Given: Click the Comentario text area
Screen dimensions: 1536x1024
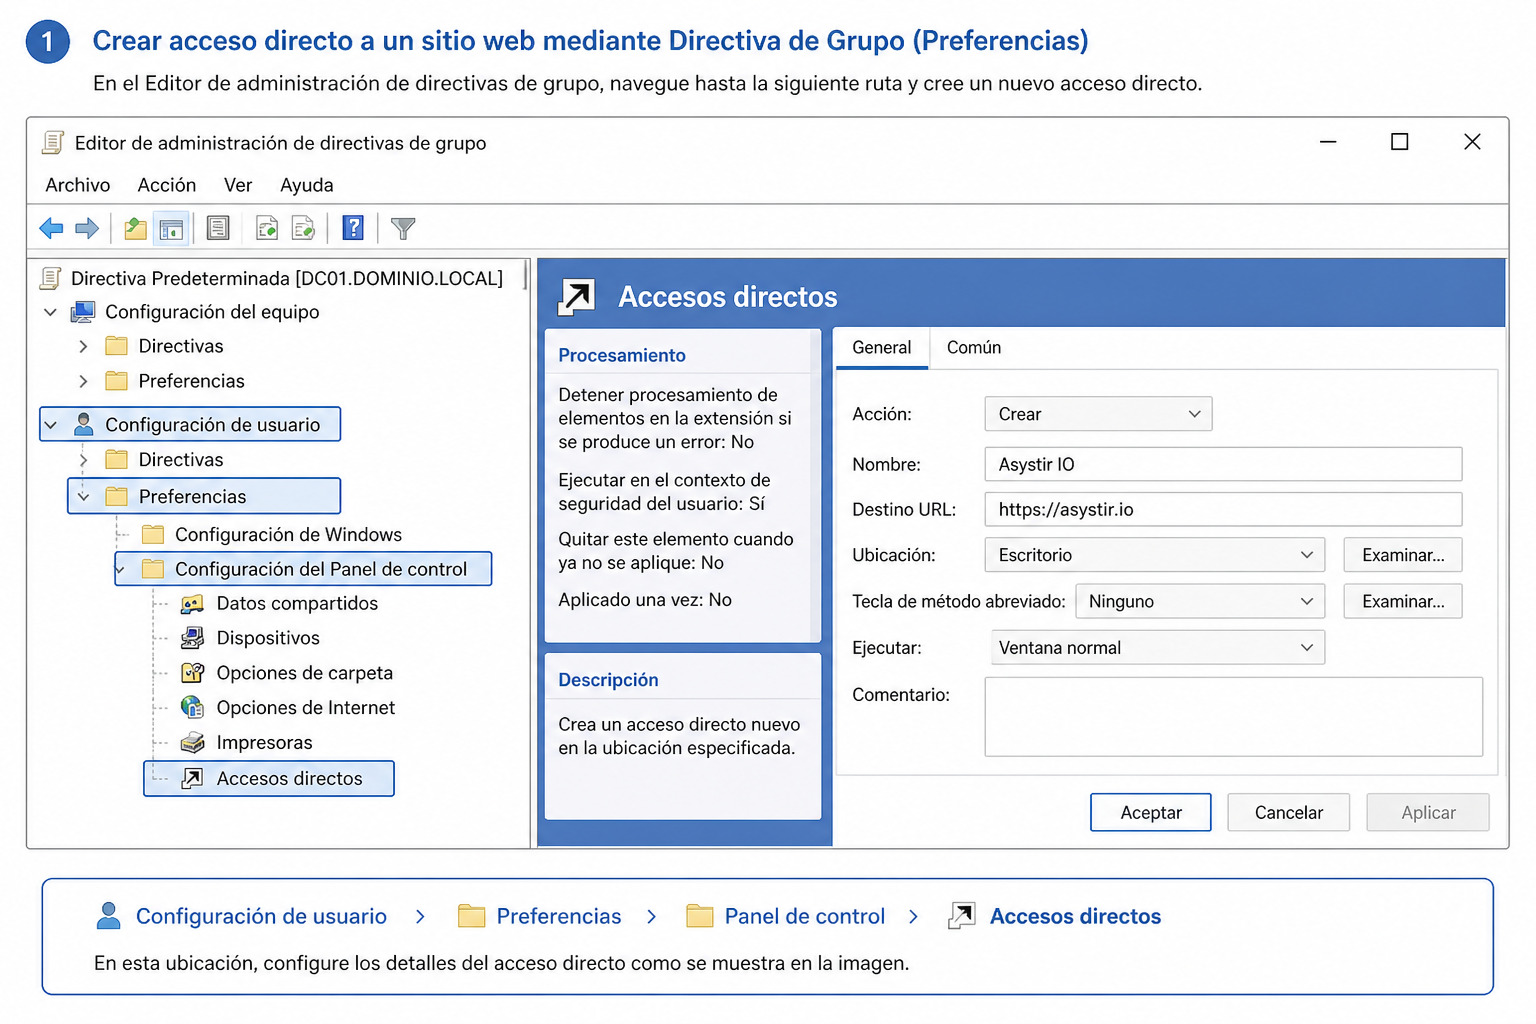Looking at the screenshot, I should coord(1233,717).
